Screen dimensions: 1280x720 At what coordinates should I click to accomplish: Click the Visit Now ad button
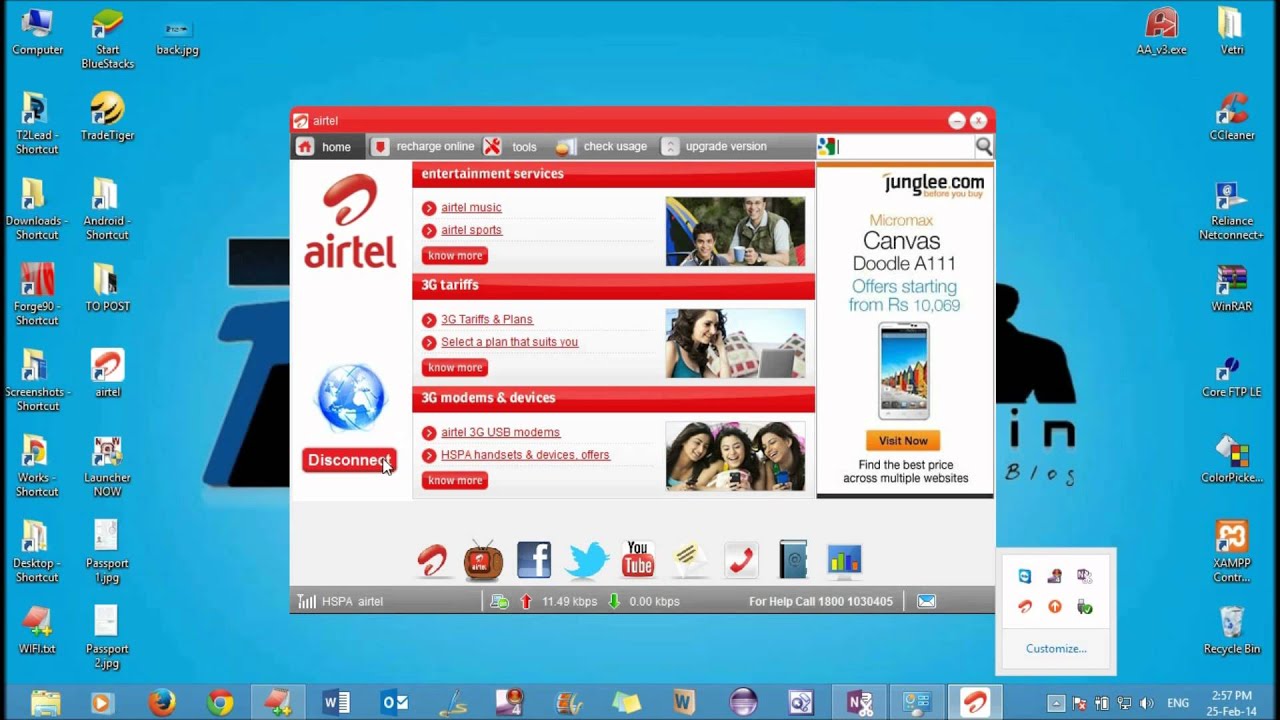903,441
